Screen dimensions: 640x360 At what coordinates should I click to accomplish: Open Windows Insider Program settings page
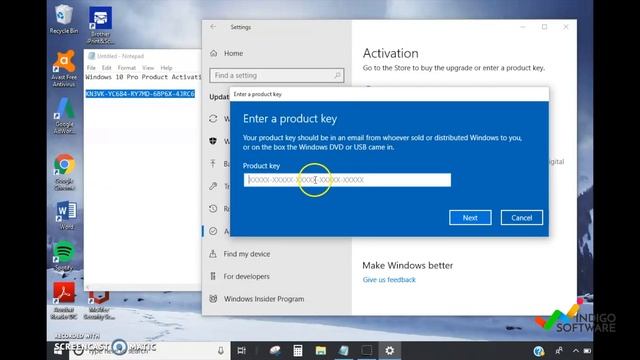(264, 299)
